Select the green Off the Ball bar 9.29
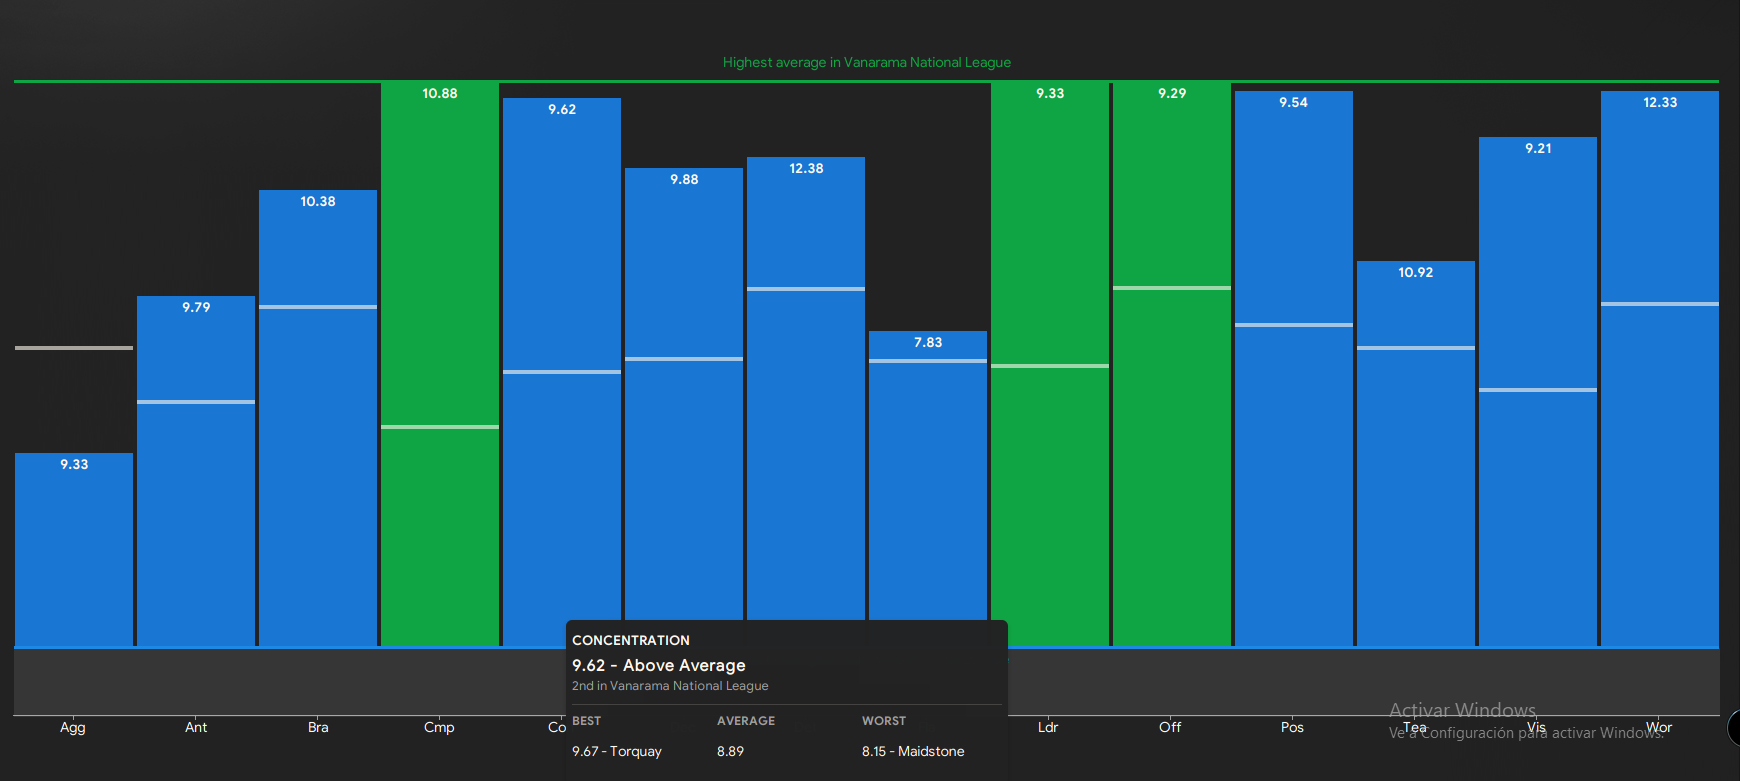The image size is (1740, 781). (x=1172, y=364)
